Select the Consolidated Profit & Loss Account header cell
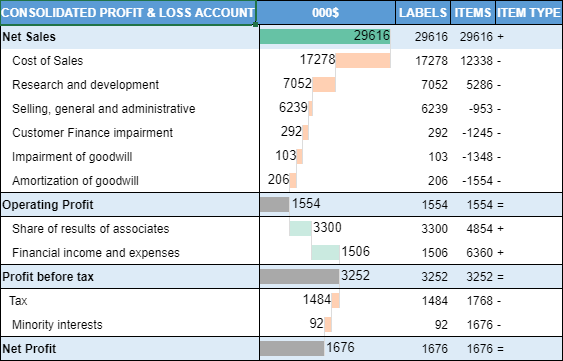The width and height of the screenshot is (563, 361). click(x=128, y=13)
